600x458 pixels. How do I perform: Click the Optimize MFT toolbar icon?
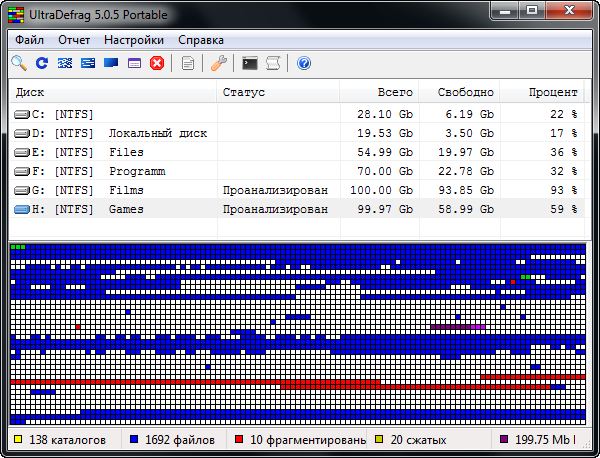click(134, 63)
